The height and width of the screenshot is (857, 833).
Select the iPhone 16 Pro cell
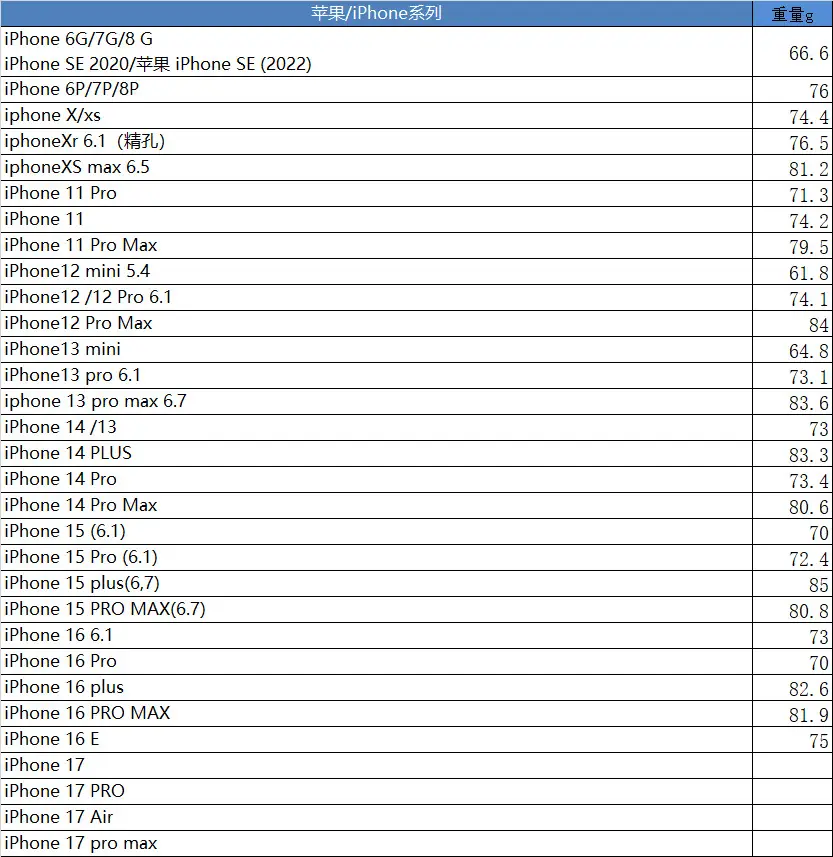coord(376,661)
